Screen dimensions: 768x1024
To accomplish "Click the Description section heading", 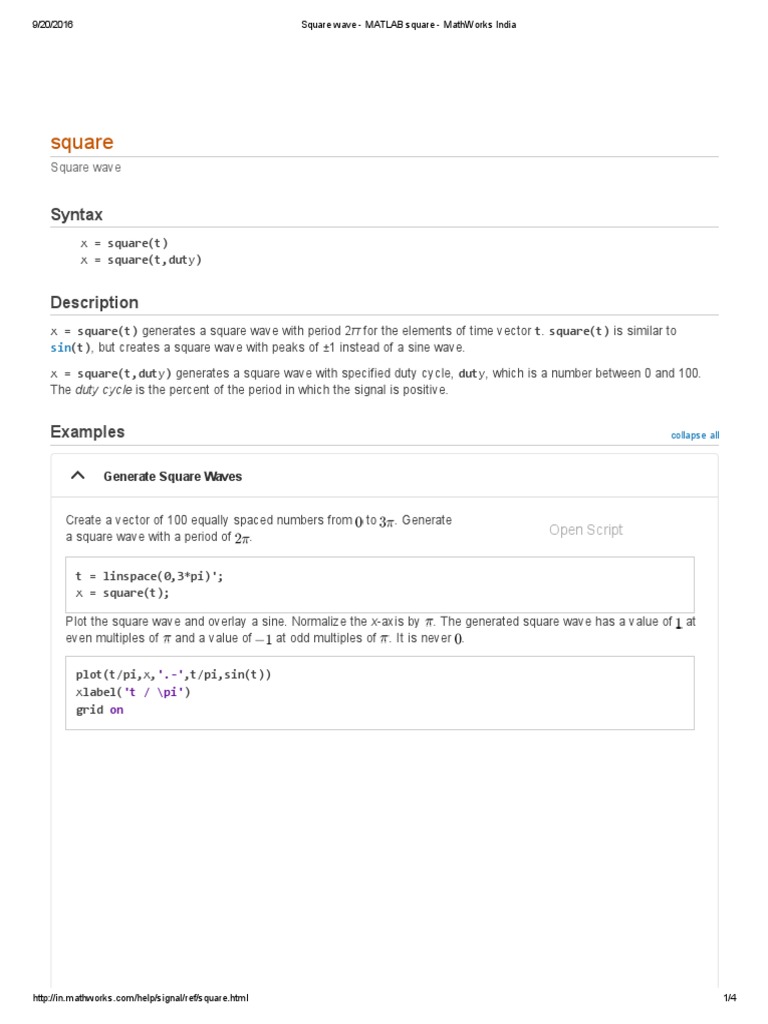I will coord(94,303).
